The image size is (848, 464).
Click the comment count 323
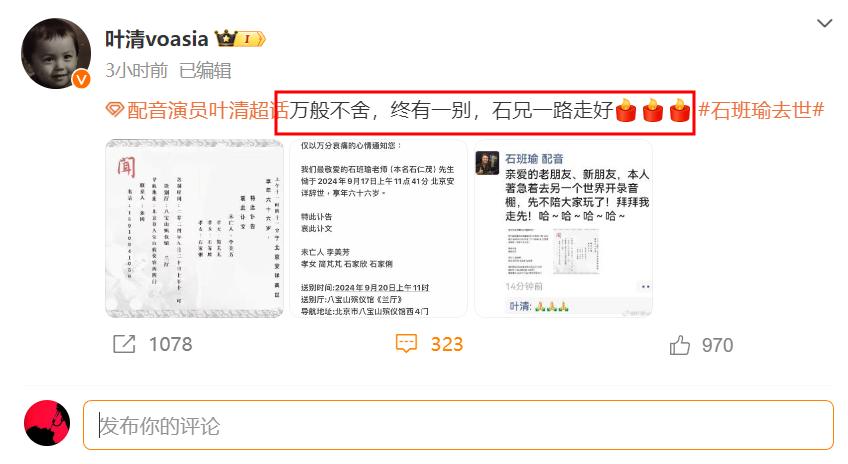pos(447,344)
